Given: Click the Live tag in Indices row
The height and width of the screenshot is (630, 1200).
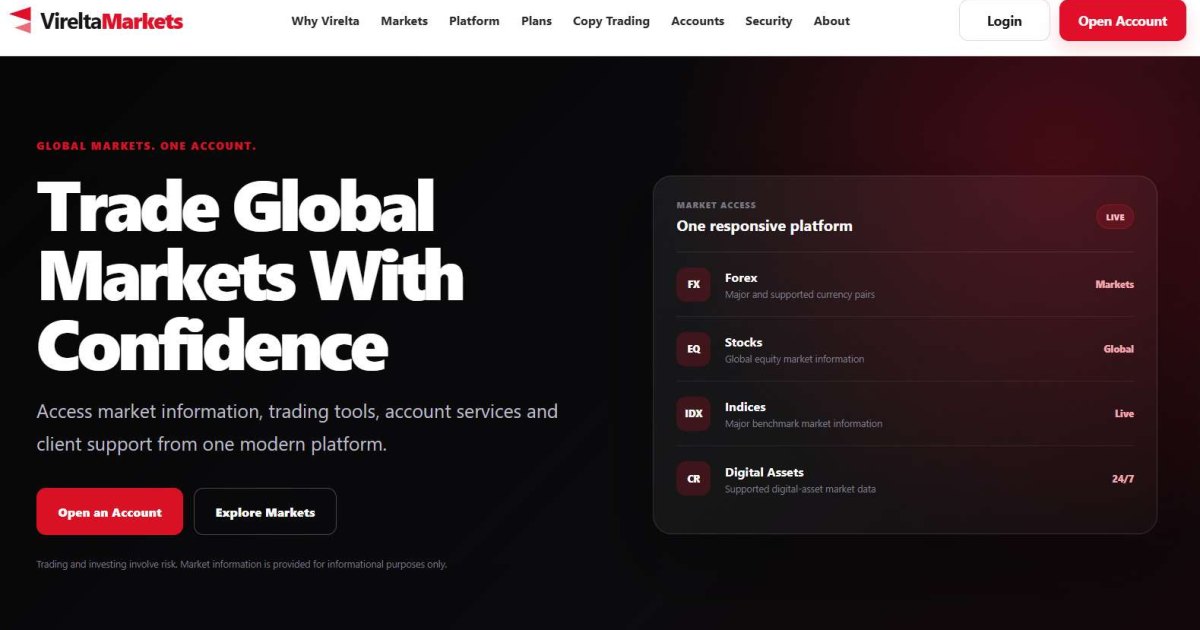Looking at the screenshot, I should pyautogui.click(x=1124, y=414).
